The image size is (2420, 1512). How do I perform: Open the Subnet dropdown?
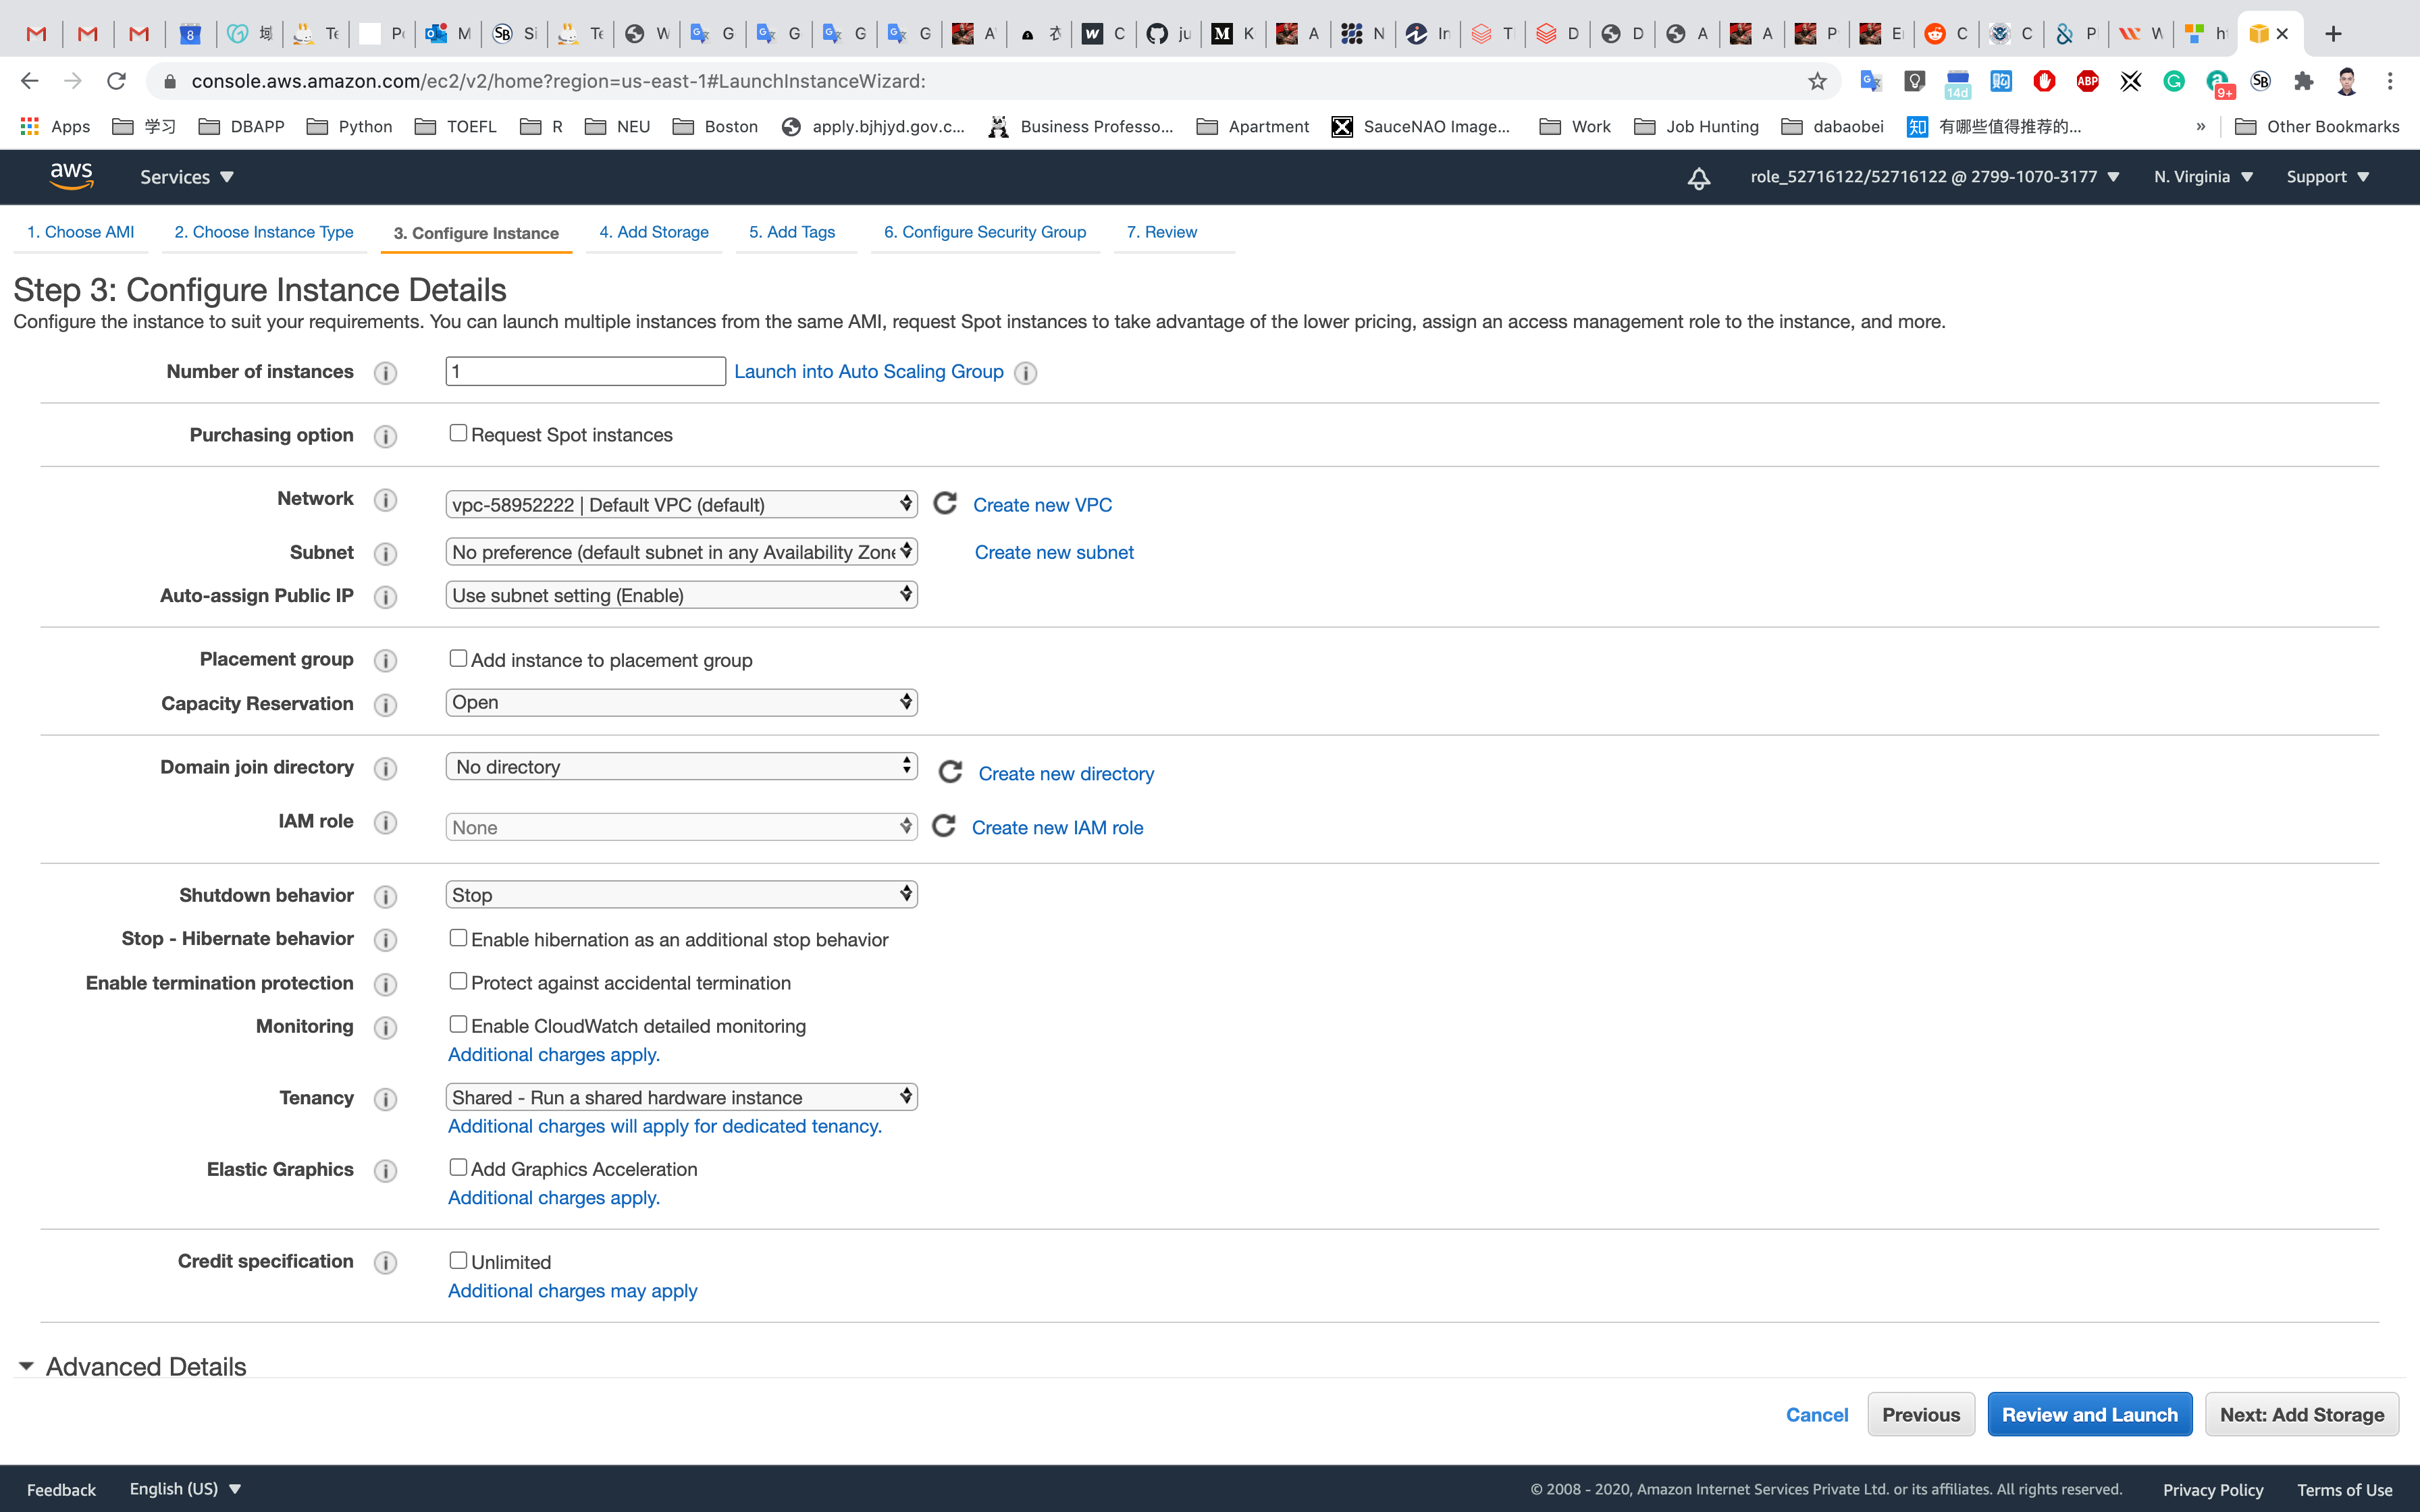(x=681, y=552)
